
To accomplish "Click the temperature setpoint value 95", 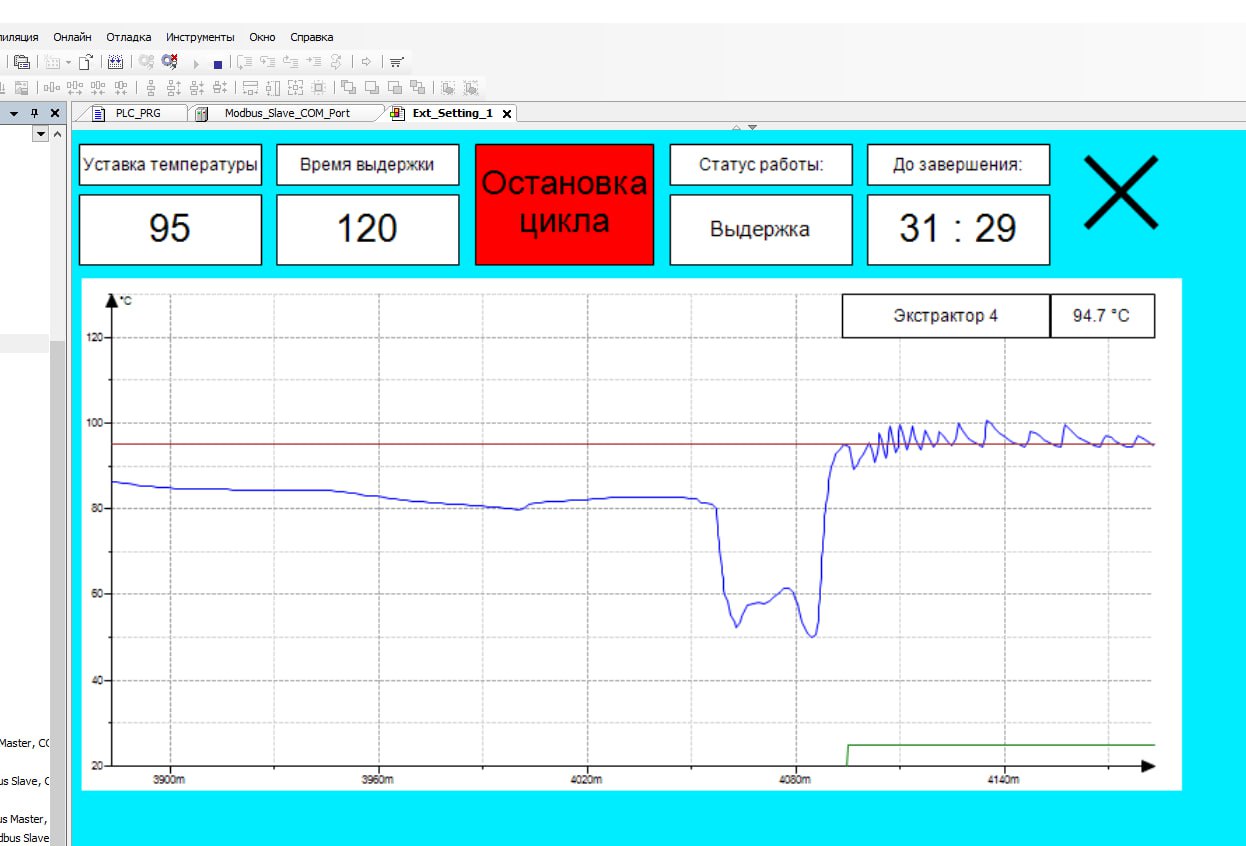I will pos(170,229).
